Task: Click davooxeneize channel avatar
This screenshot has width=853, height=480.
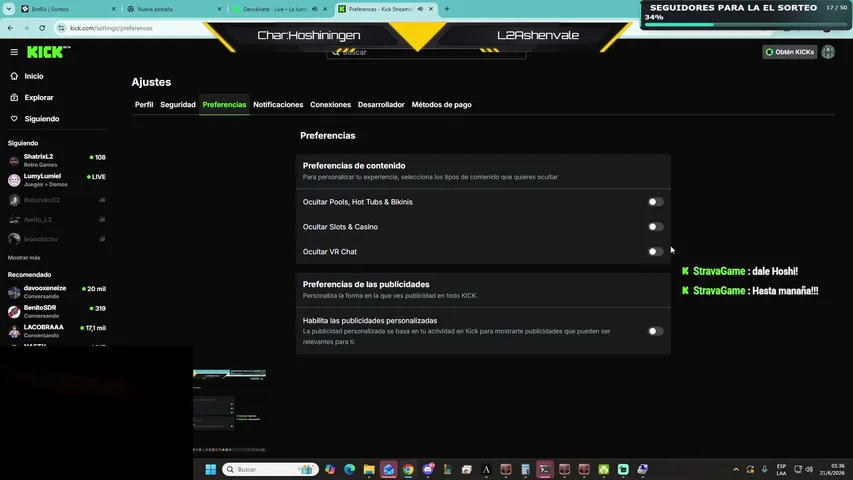Action: pyautogui.click(x=14, y=292)
